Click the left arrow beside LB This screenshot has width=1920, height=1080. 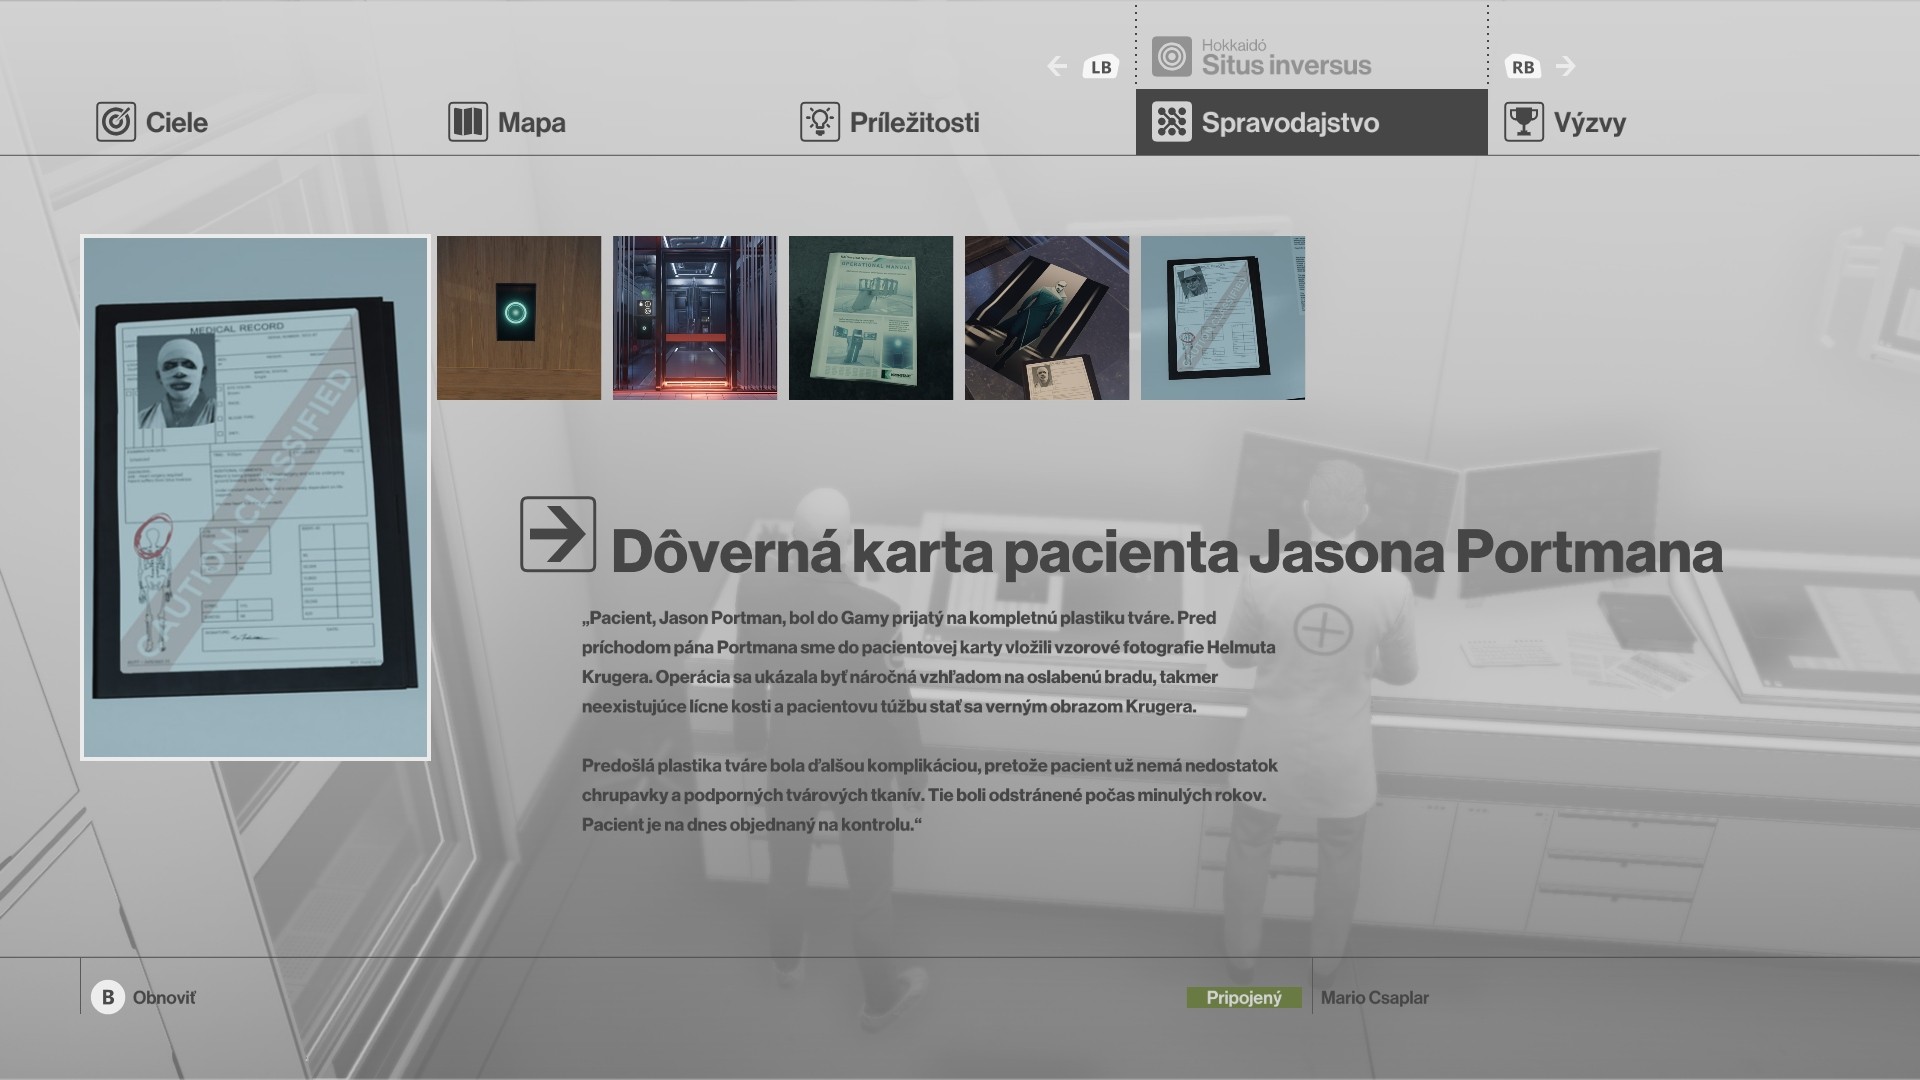pos(1057,66)
